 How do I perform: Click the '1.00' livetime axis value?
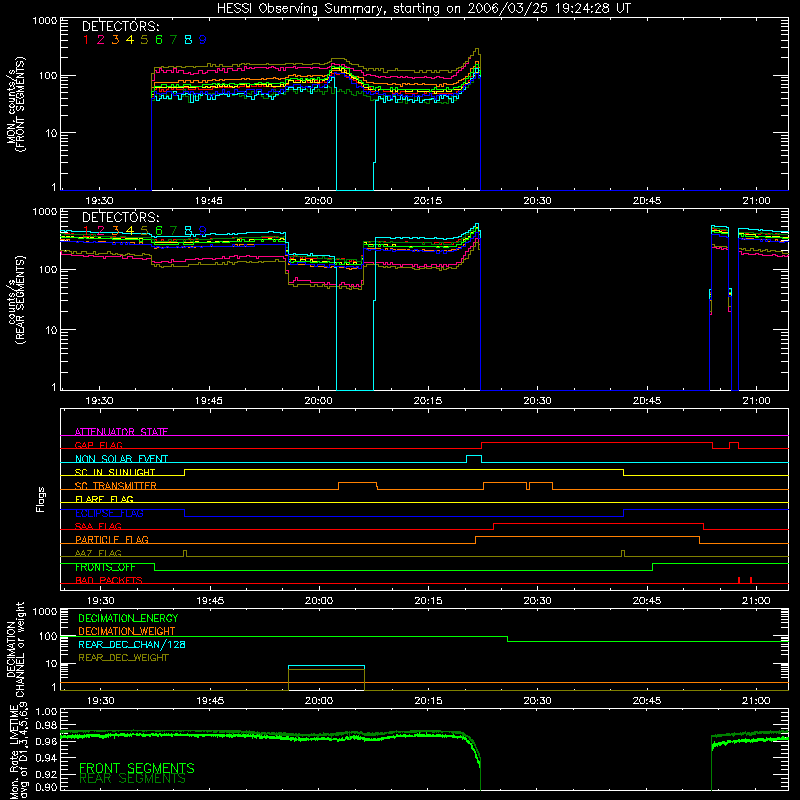47,711
